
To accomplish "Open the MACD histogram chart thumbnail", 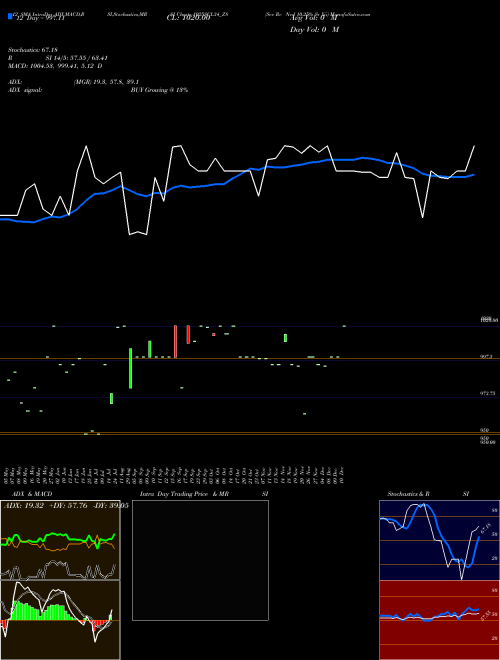I will 60,620.
